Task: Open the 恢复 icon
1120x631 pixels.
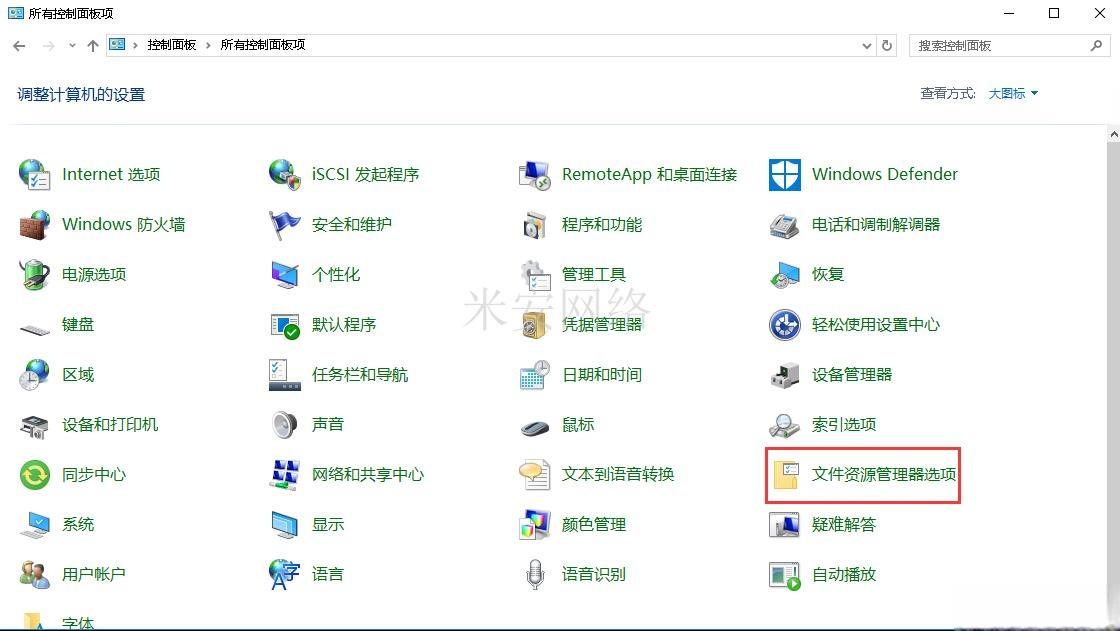Action: tap(784, 274)
